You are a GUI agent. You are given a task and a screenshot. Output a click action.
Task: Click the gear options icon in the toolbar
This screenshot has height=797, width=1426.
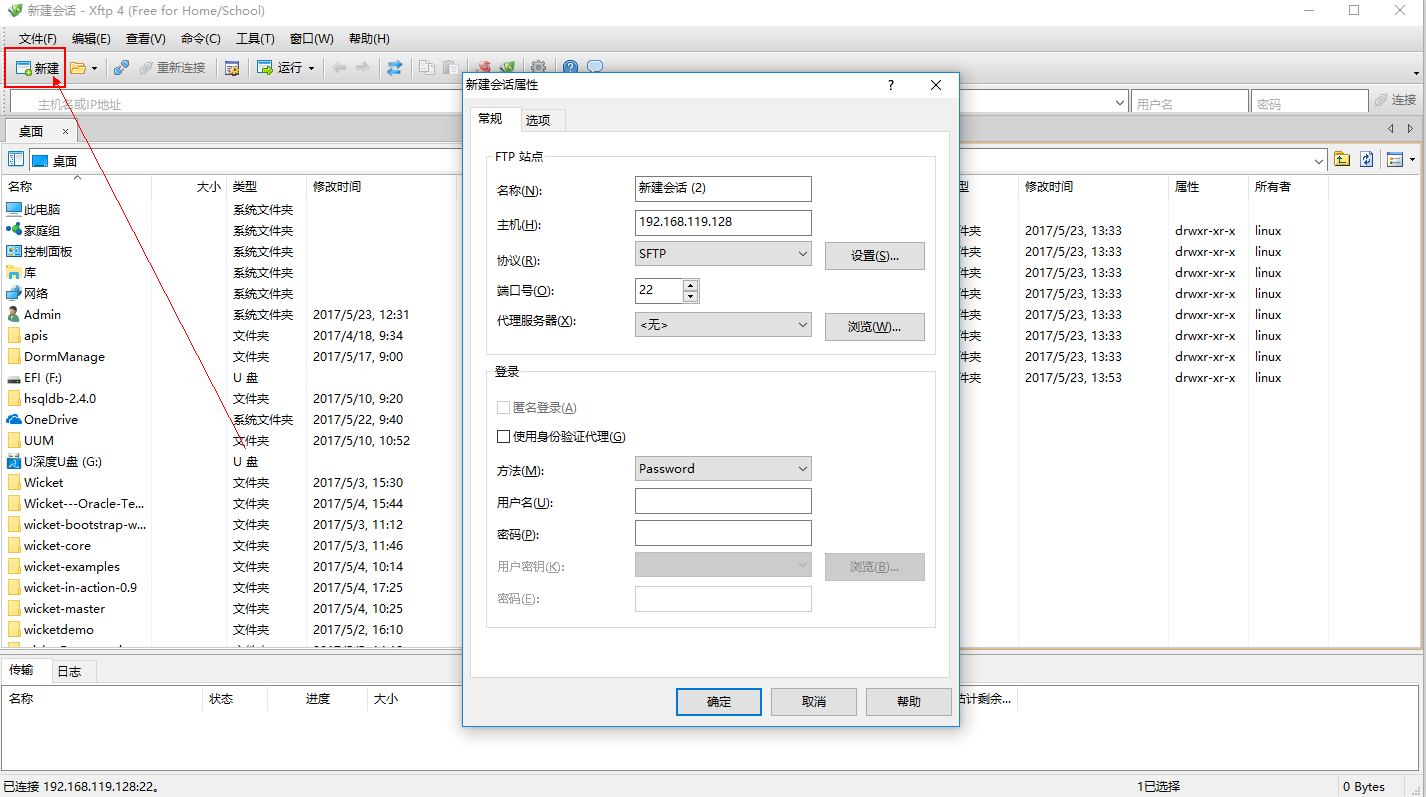[538, 68]
